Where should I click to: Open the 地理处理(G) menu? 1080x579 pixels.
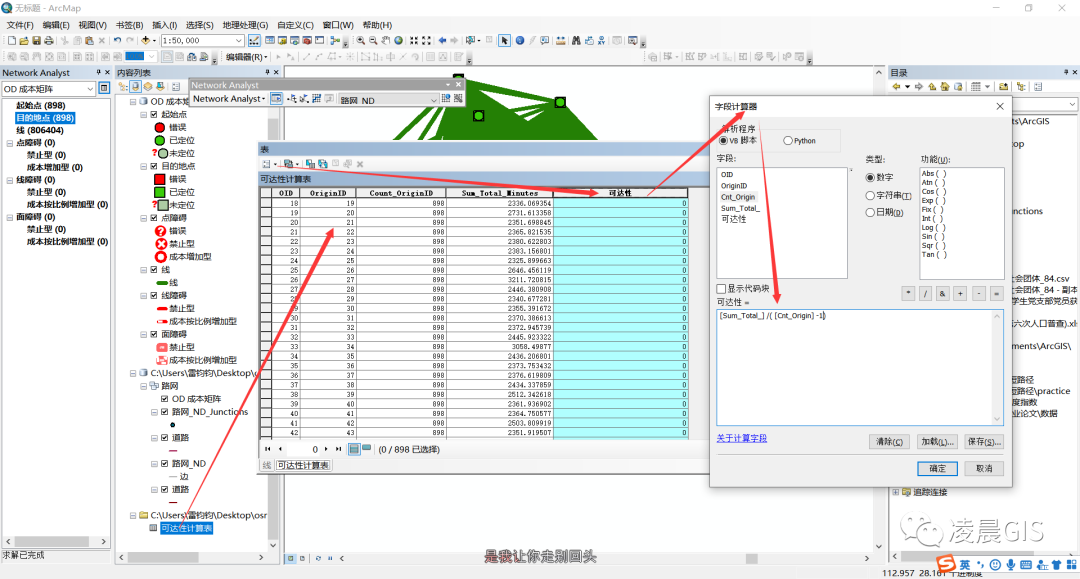pos(245,25)
